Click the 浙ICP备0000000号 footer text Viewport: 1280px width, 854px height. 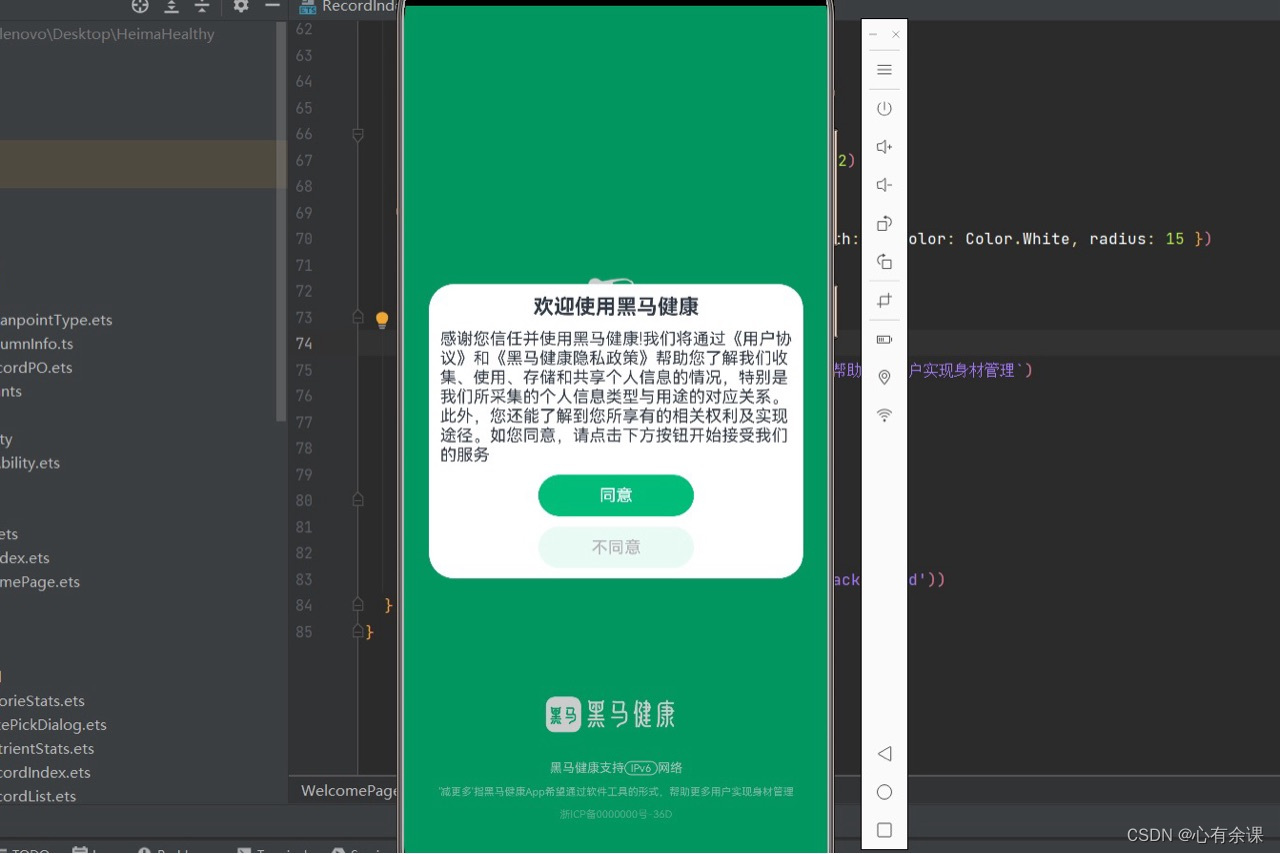616,814
